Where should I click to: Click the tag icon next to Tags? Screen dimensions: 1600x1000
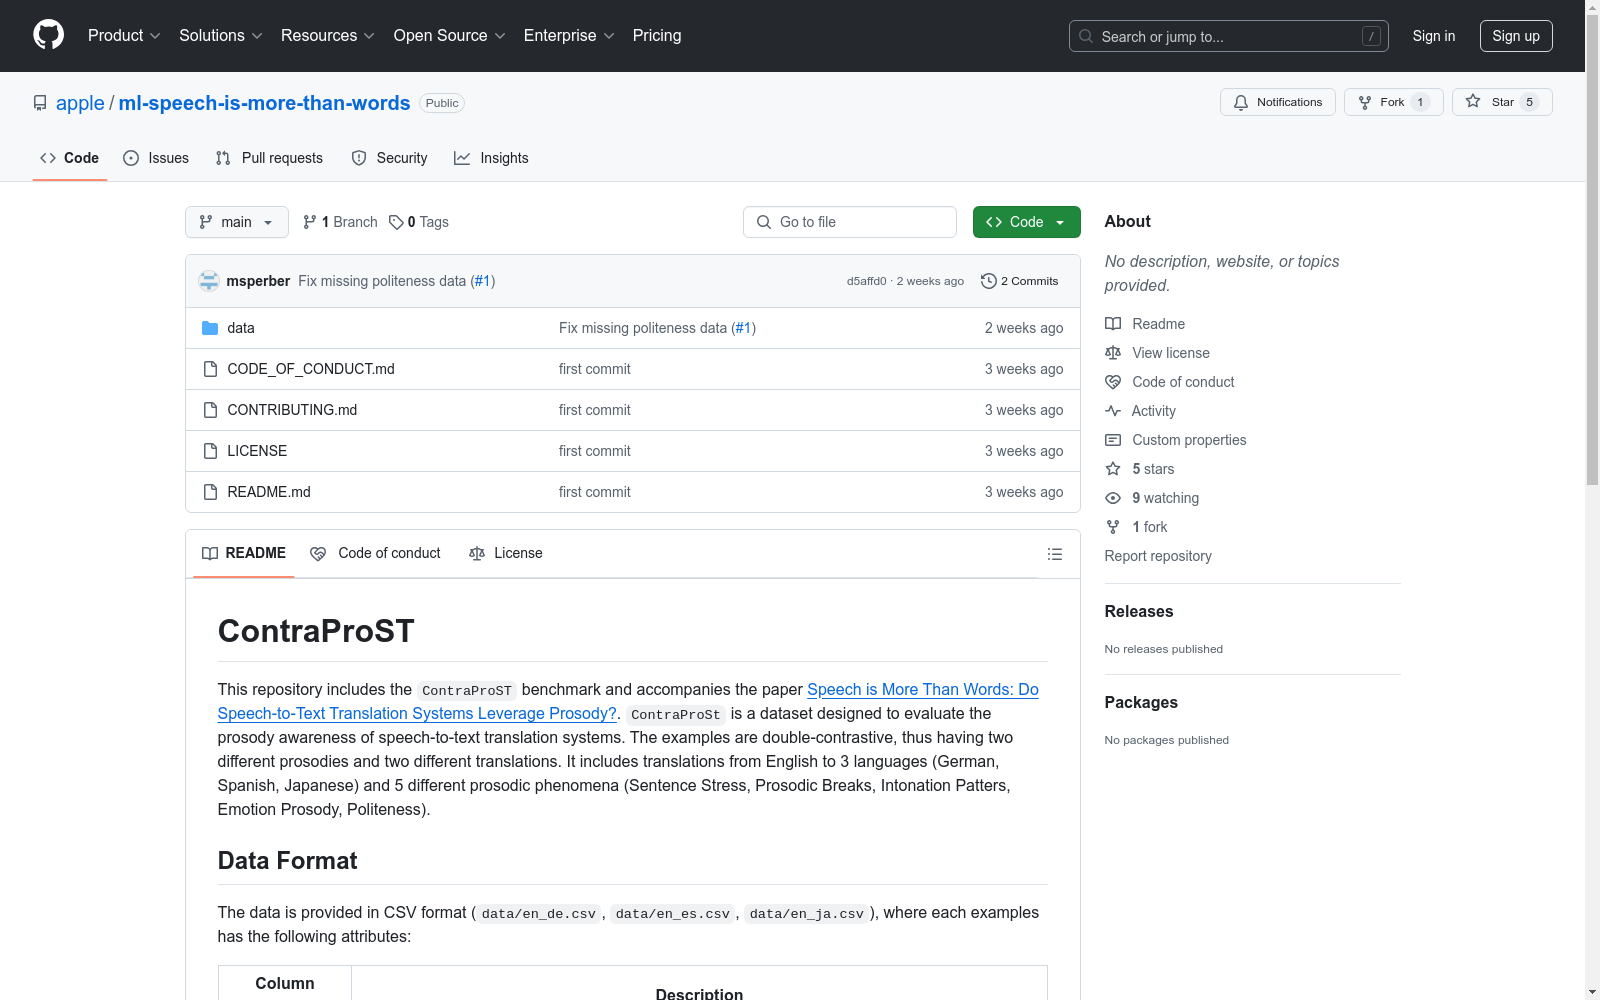396,222
